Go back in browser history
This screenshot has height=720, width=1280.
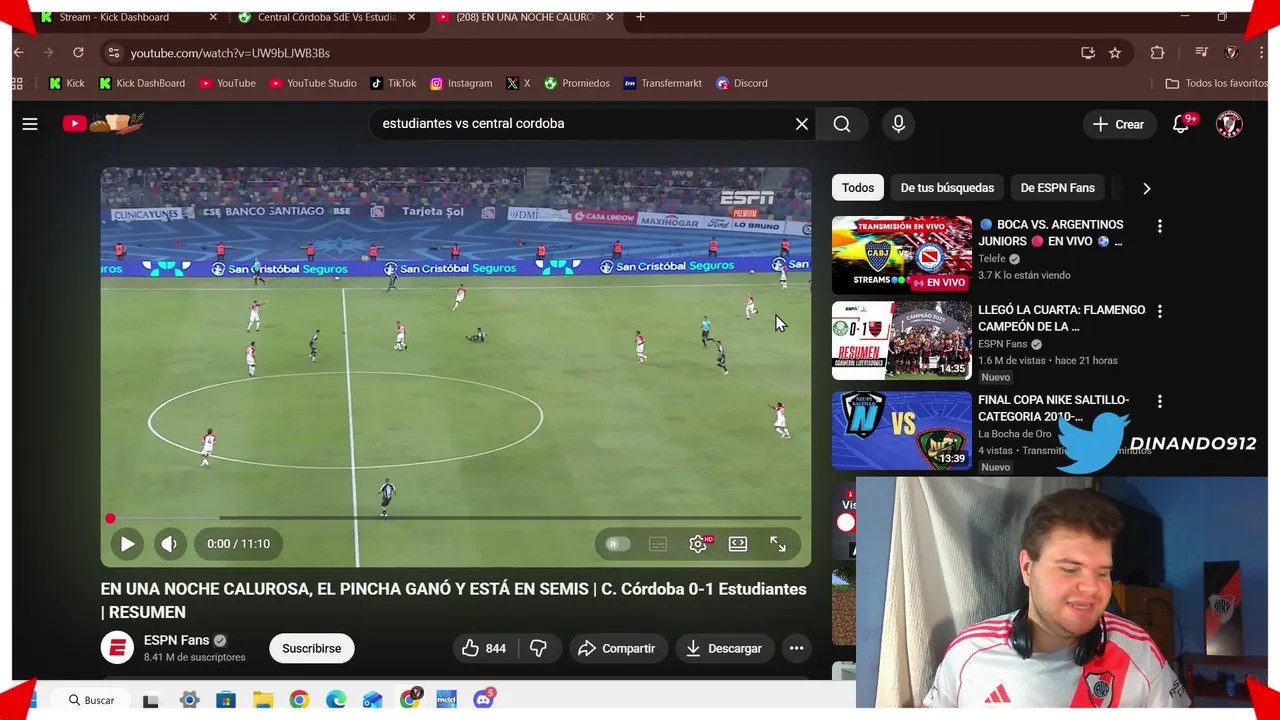[18, 53]
